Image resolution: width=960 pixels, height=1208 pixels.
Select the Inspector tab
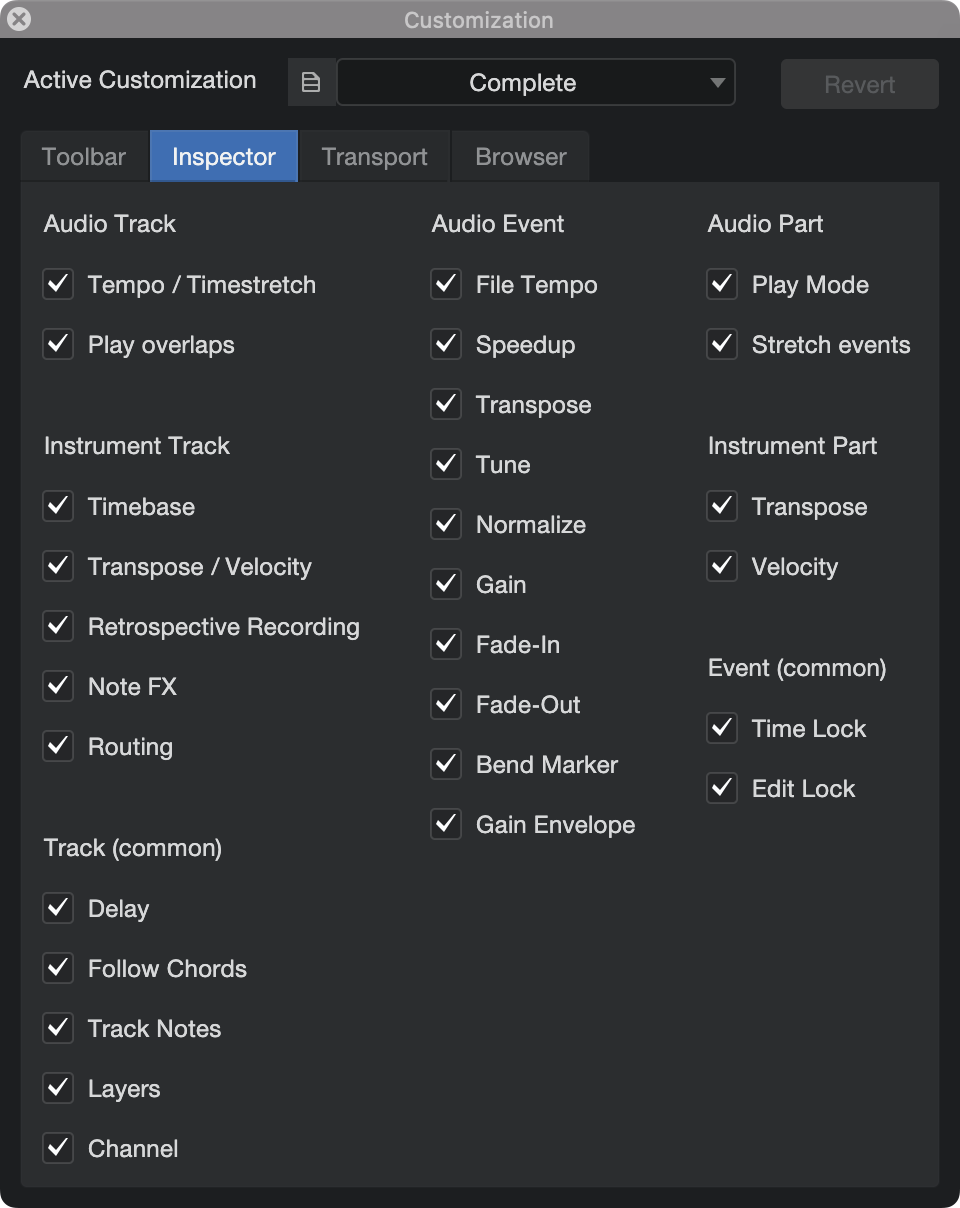pos(224,157)
